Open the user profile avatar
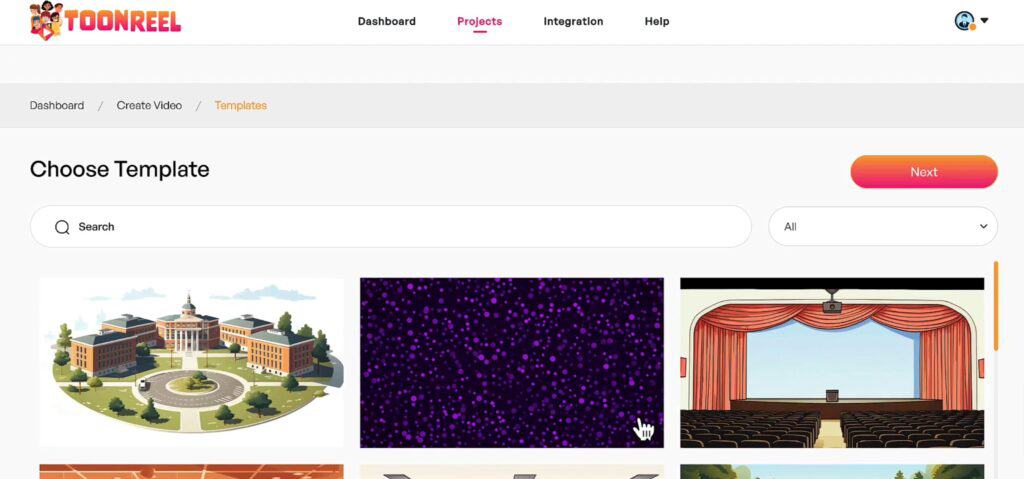Screen dimensions: 1024x479 [965, 21]
